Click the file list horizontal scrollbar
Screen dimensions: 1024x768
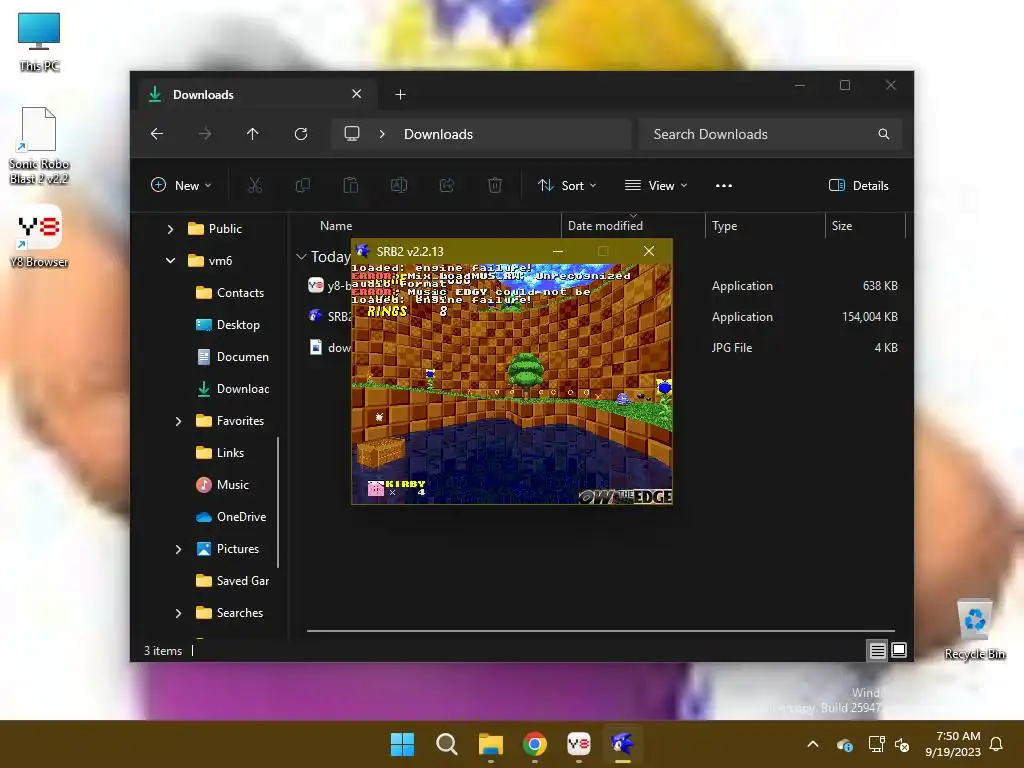[x=601, y=631]
